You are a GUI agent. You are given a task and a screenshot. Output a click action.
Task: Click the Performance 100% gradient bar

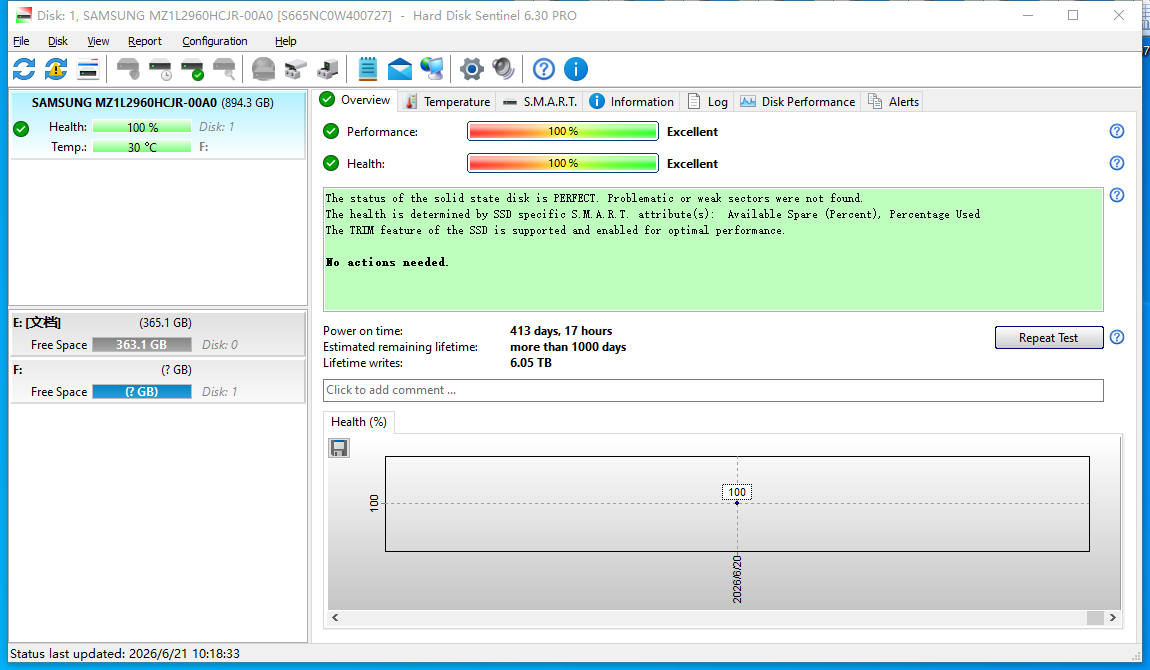point(563,131)
